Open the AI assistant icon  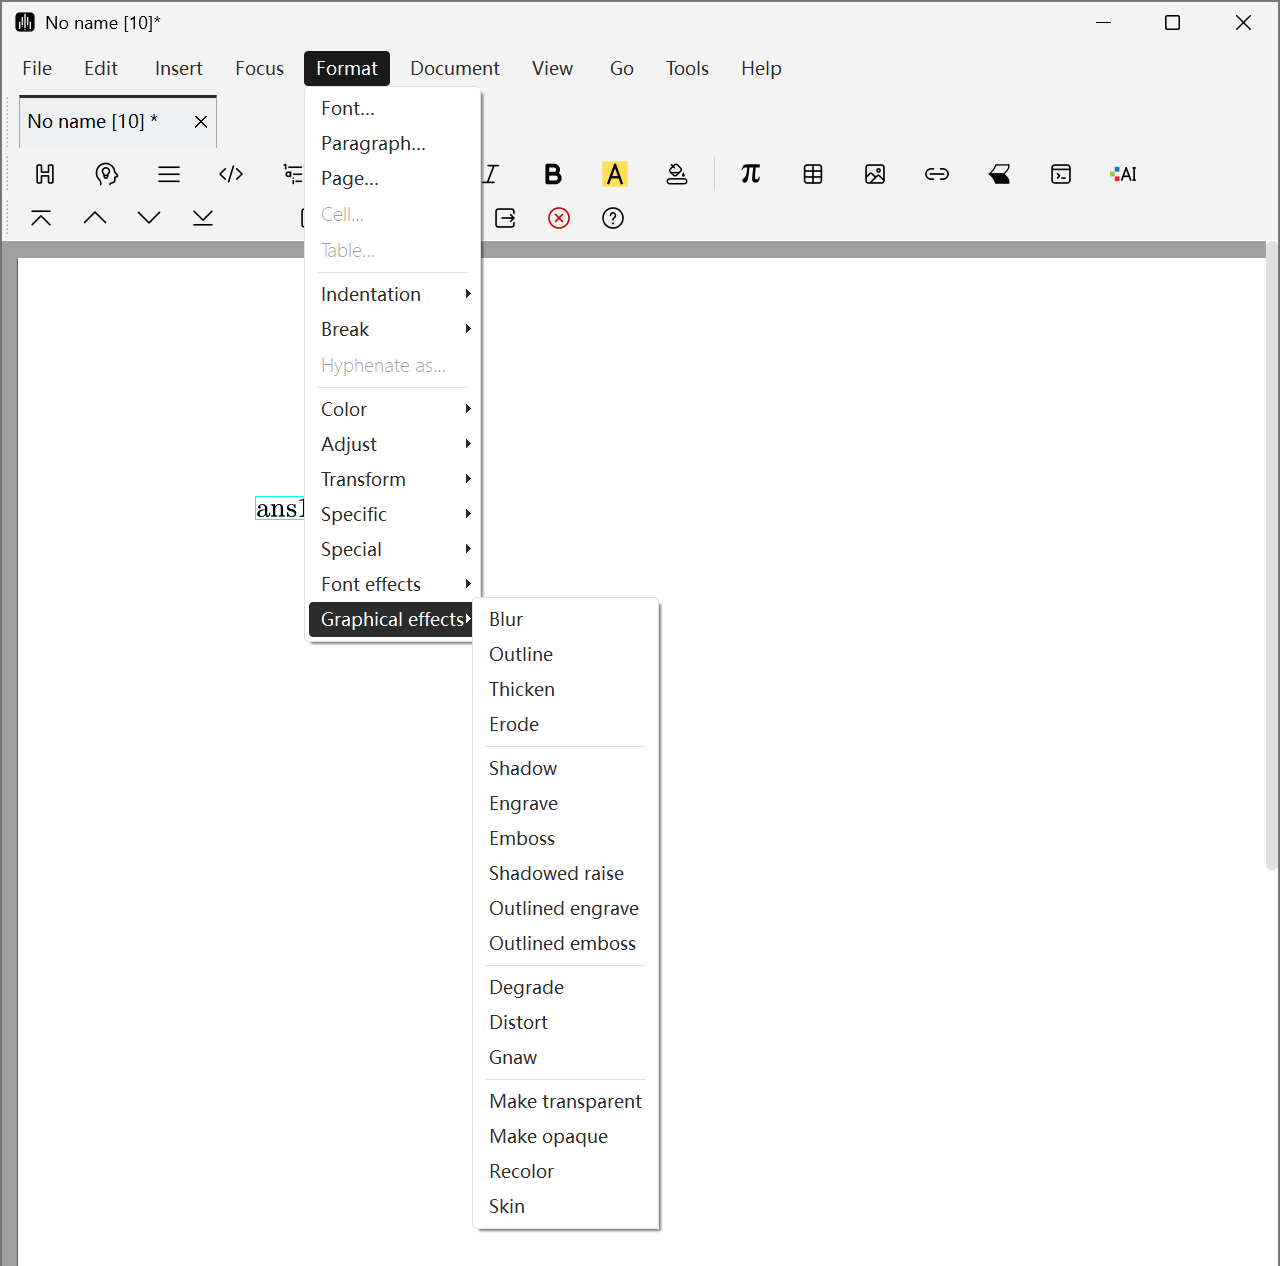[1123, 174]
